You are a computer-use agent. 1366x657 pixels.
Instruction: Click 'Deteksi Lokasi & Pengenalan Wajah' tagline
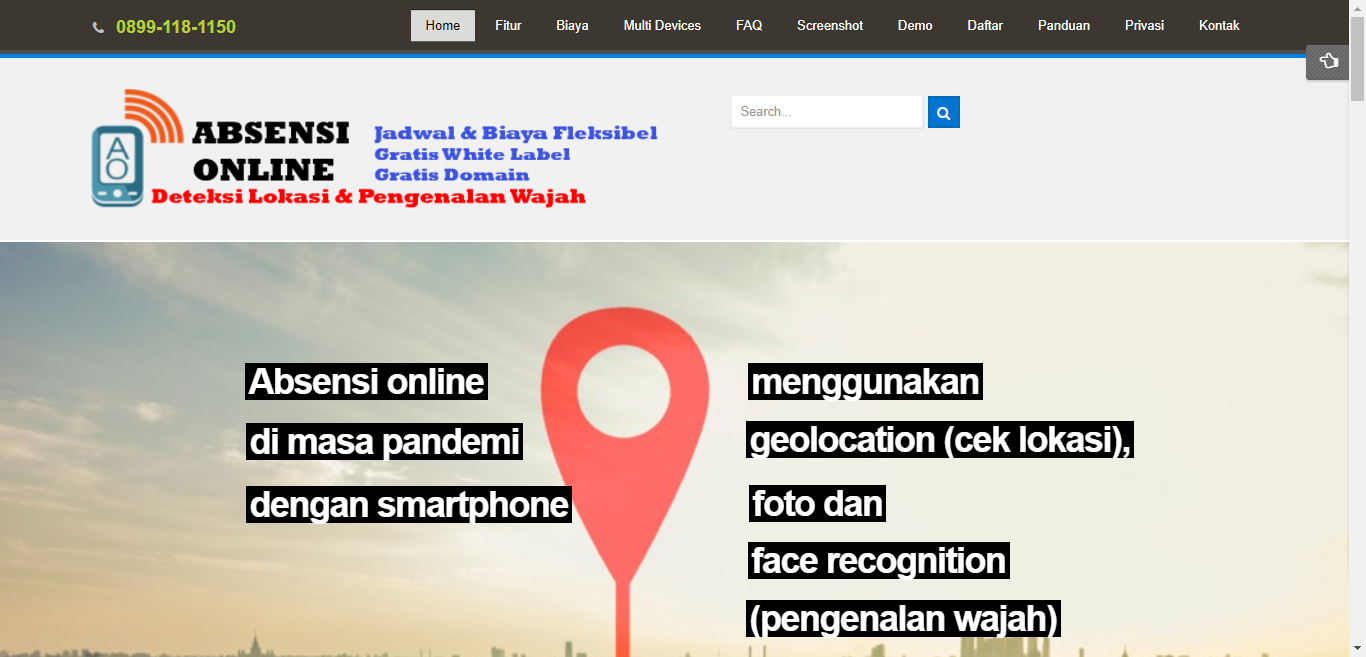point(368,196)
